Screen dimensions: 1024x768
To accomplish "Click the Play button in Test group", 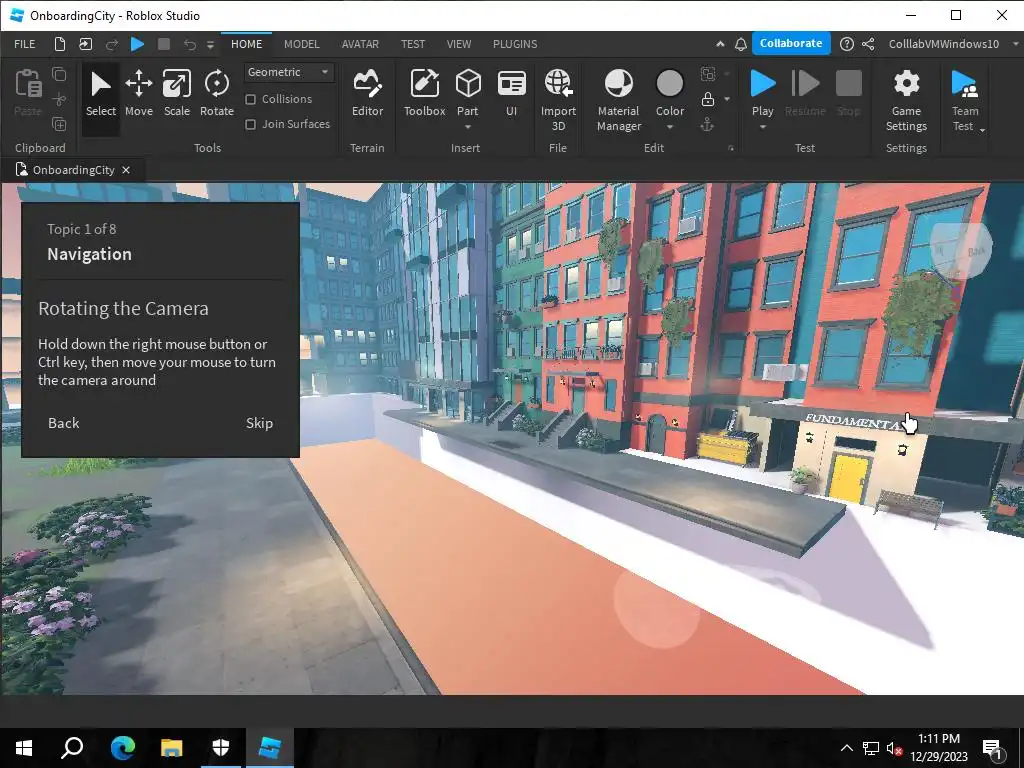I will point(762,91).
